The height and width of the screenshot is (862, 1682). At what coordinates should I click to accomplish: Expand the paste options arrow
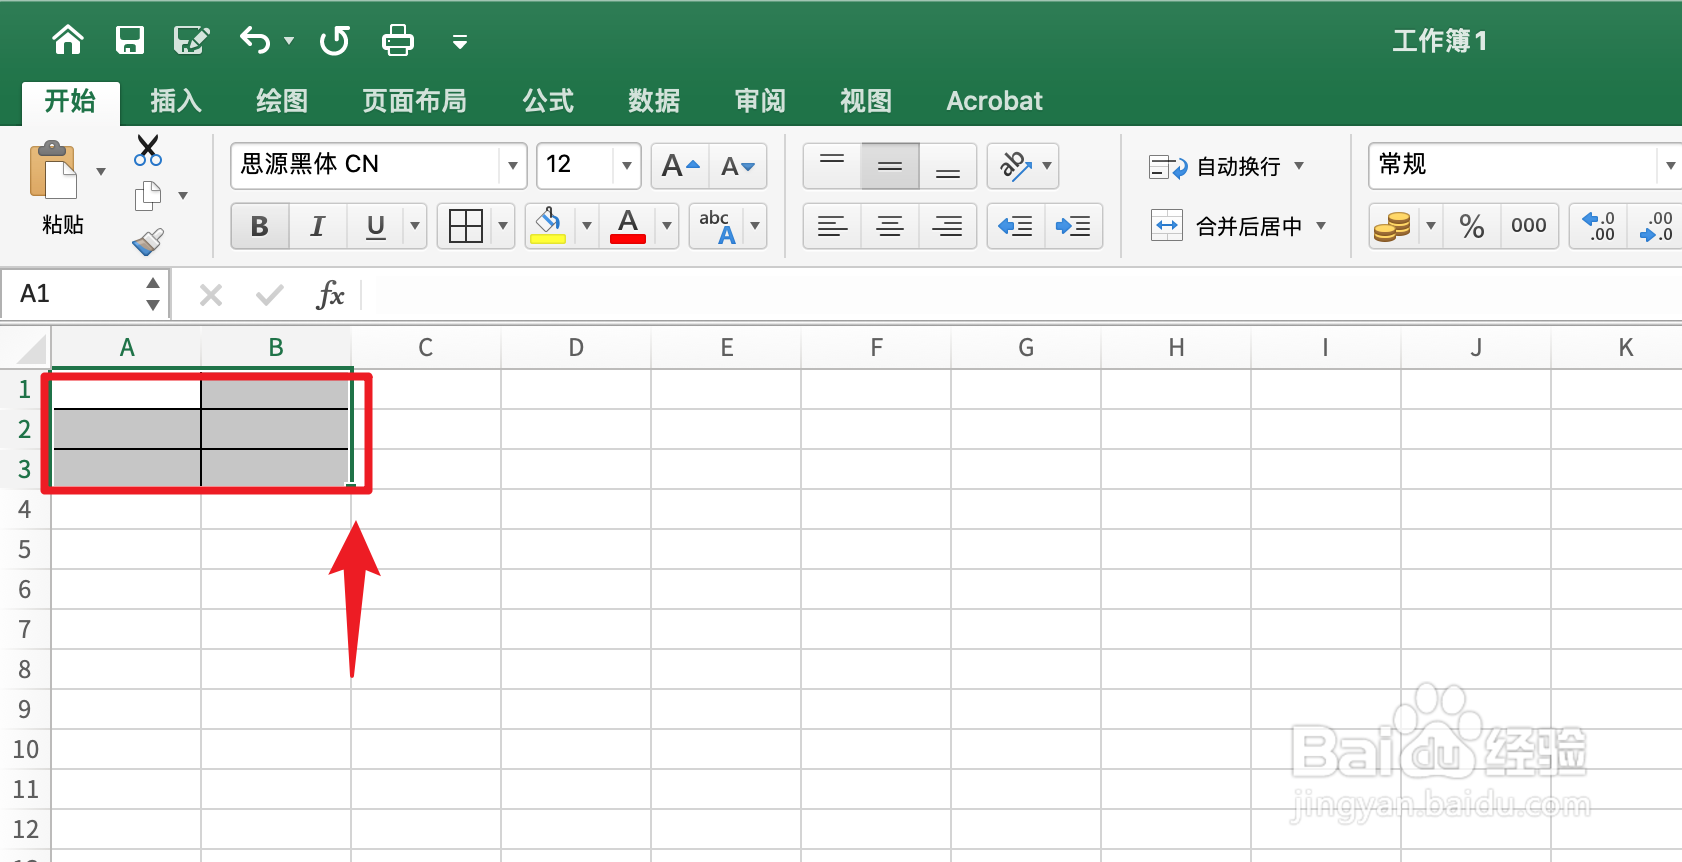(x=101, y=172)
